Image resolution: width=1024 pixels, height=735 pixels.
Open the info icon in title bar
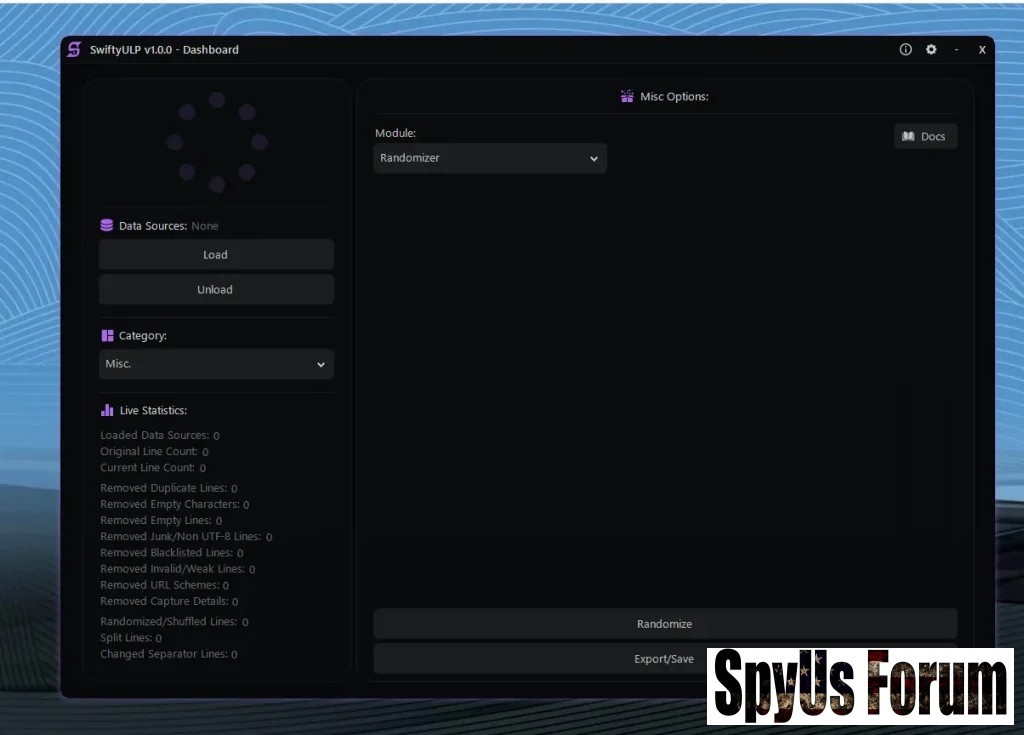tap(906, 50)
